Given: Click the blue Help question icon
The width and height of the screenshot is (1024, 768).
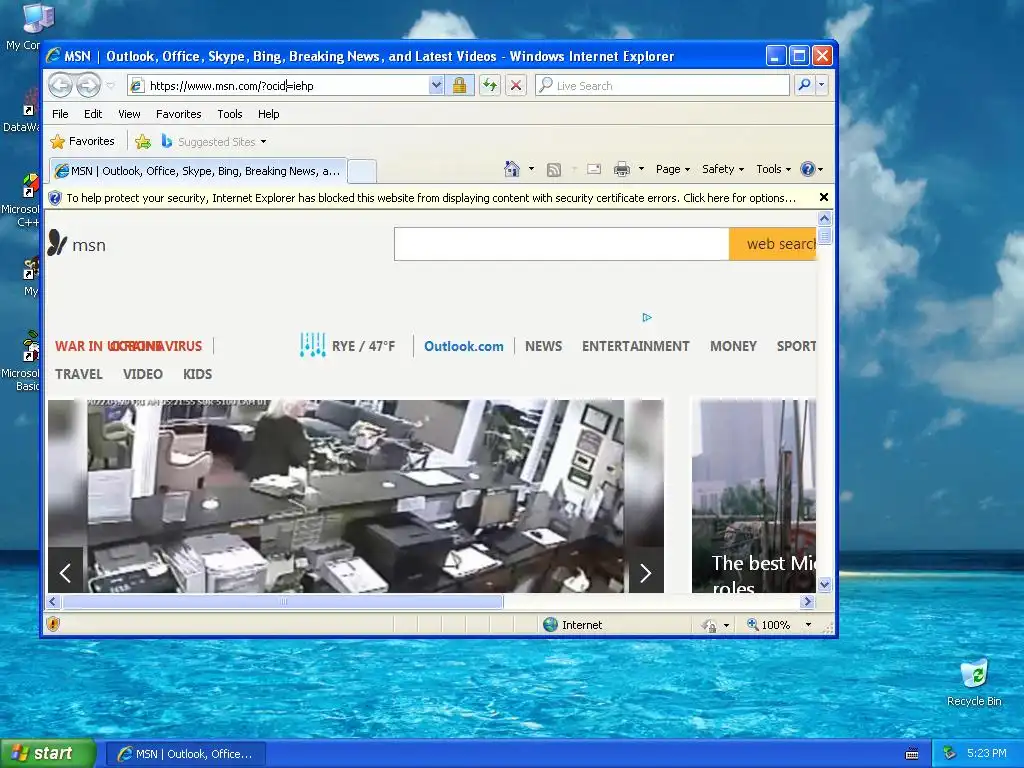Looking at the screenshot, I should click(808, 169).
